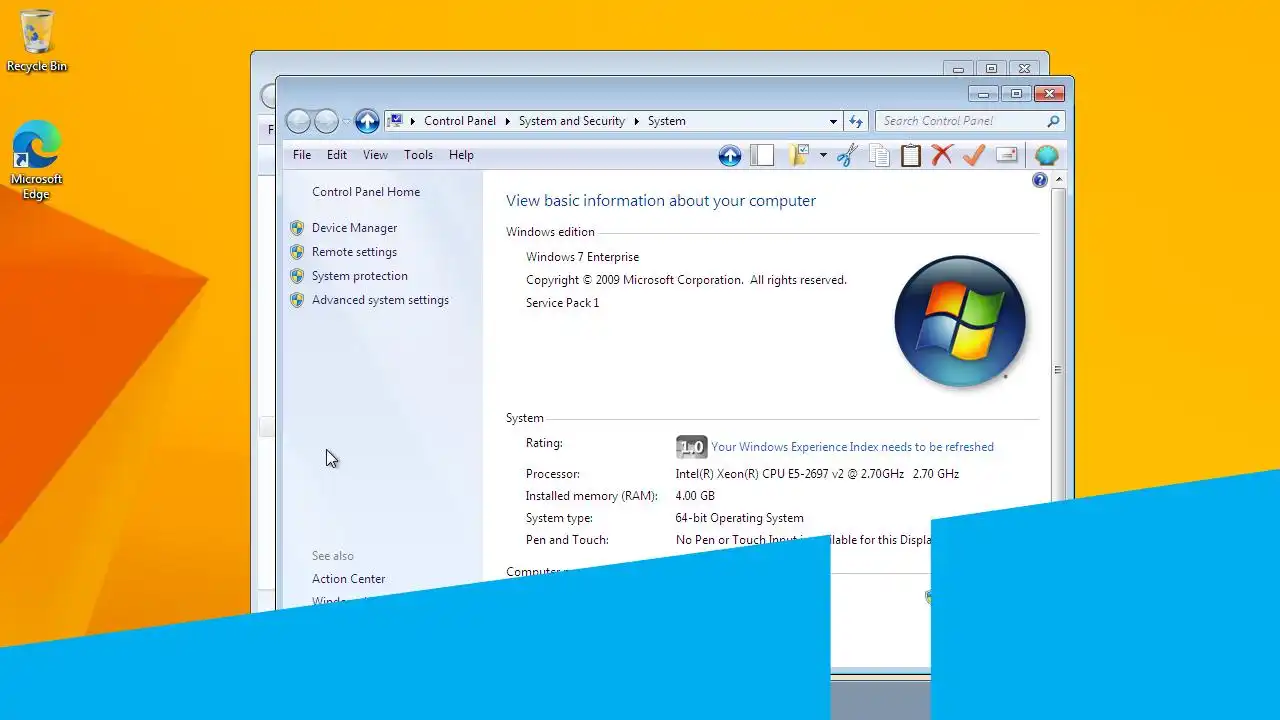The width and height of the screenshot is (1280, 720).
Task: Click the scrollbar up arrow
Action: click(1058, 180)
